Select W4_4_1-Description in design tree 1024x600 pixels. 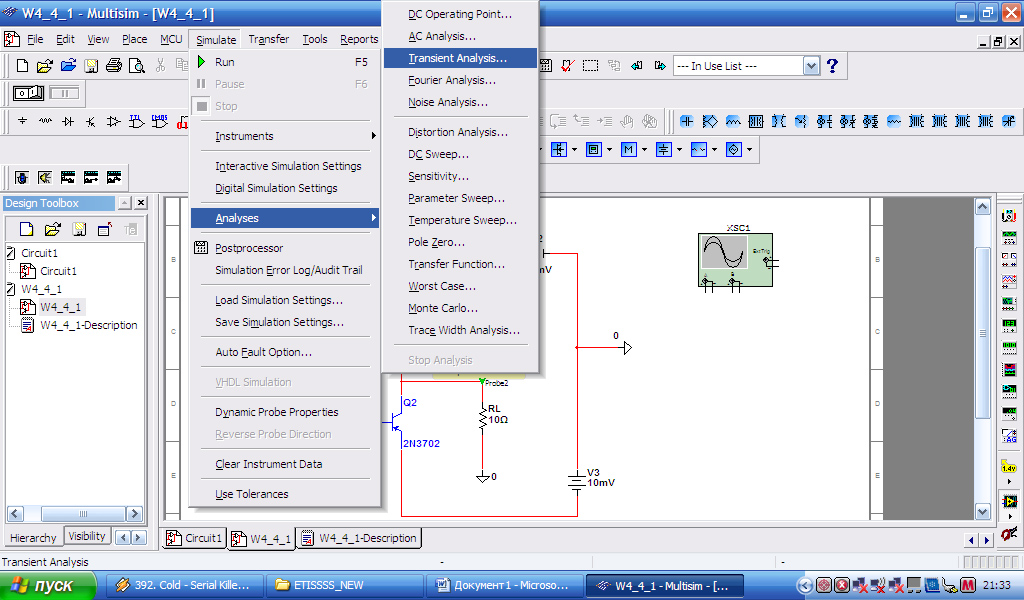(88, 325)
